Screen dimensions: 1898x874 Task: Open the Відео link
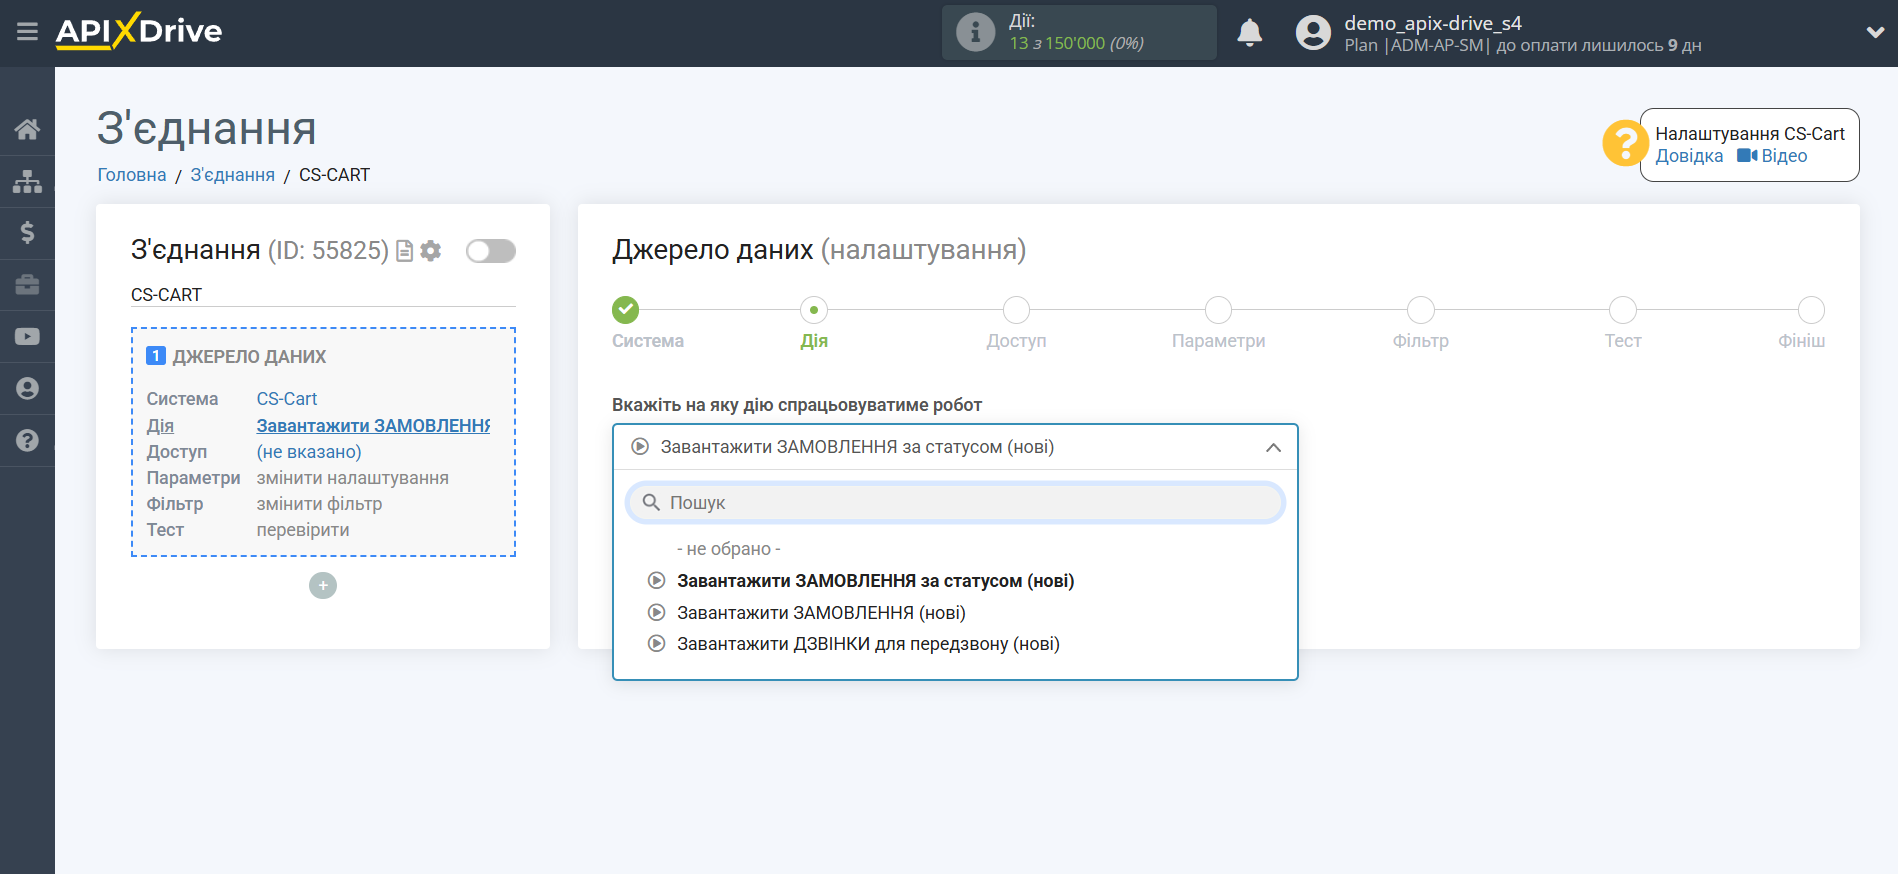click(x=1784, y=156)
